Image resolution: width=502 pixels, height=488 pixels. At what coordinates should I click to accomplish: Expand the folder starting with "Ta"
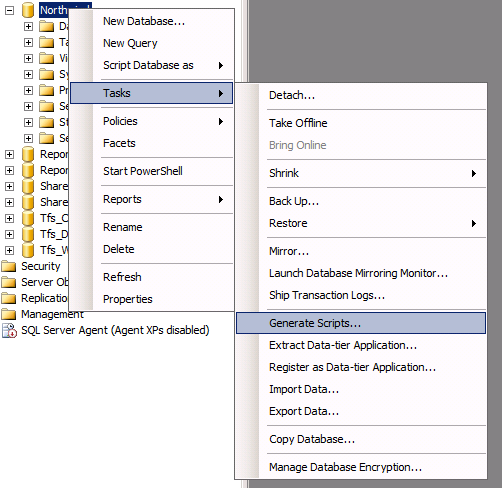(x=28, y=42)
